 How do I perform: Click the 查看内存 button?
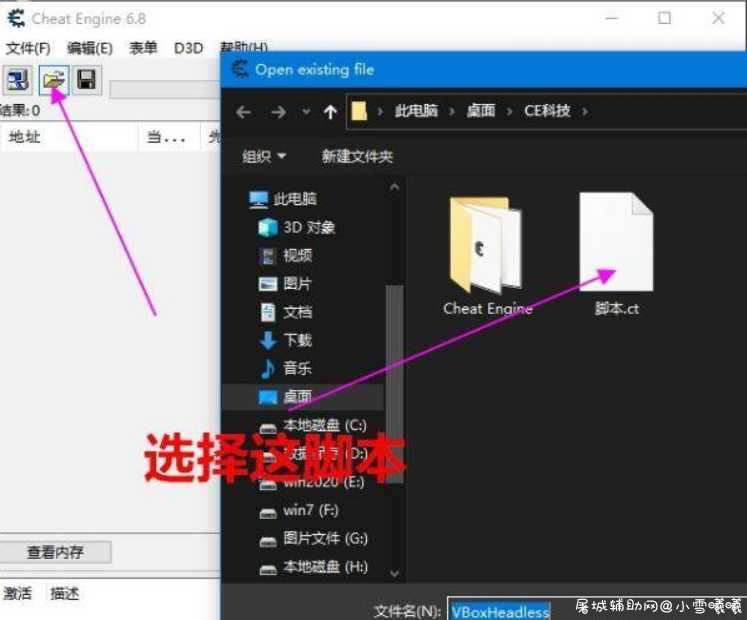coord(55,552)
